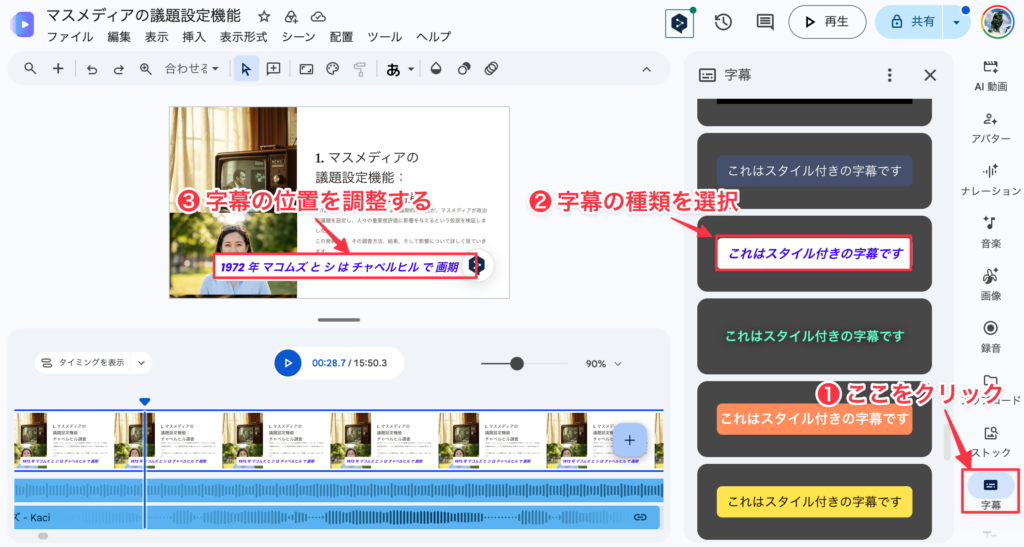Open the ファイル menu

point(70,37)
